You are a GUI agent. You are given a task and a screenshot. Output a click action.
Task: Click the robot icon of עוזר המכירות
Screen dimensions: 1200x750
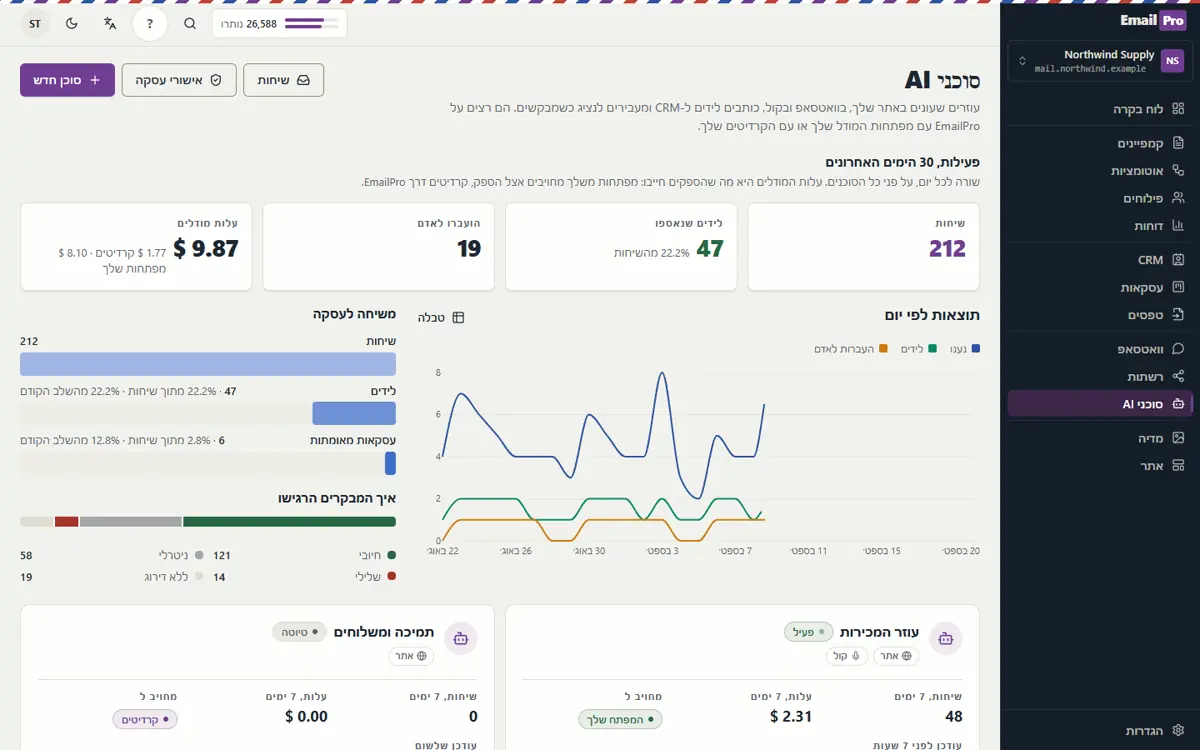click(946, 638)
